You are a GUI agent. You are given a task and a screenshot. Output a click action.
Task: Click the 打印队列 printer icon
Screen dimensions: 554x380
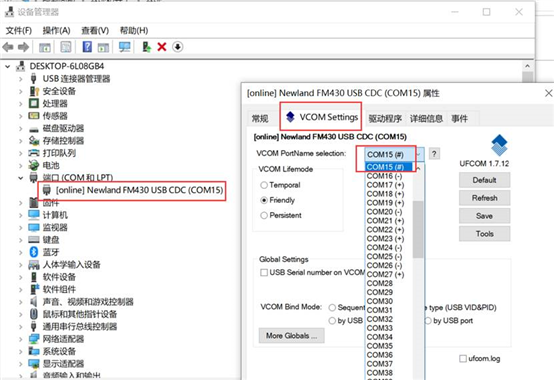[34, 153]
